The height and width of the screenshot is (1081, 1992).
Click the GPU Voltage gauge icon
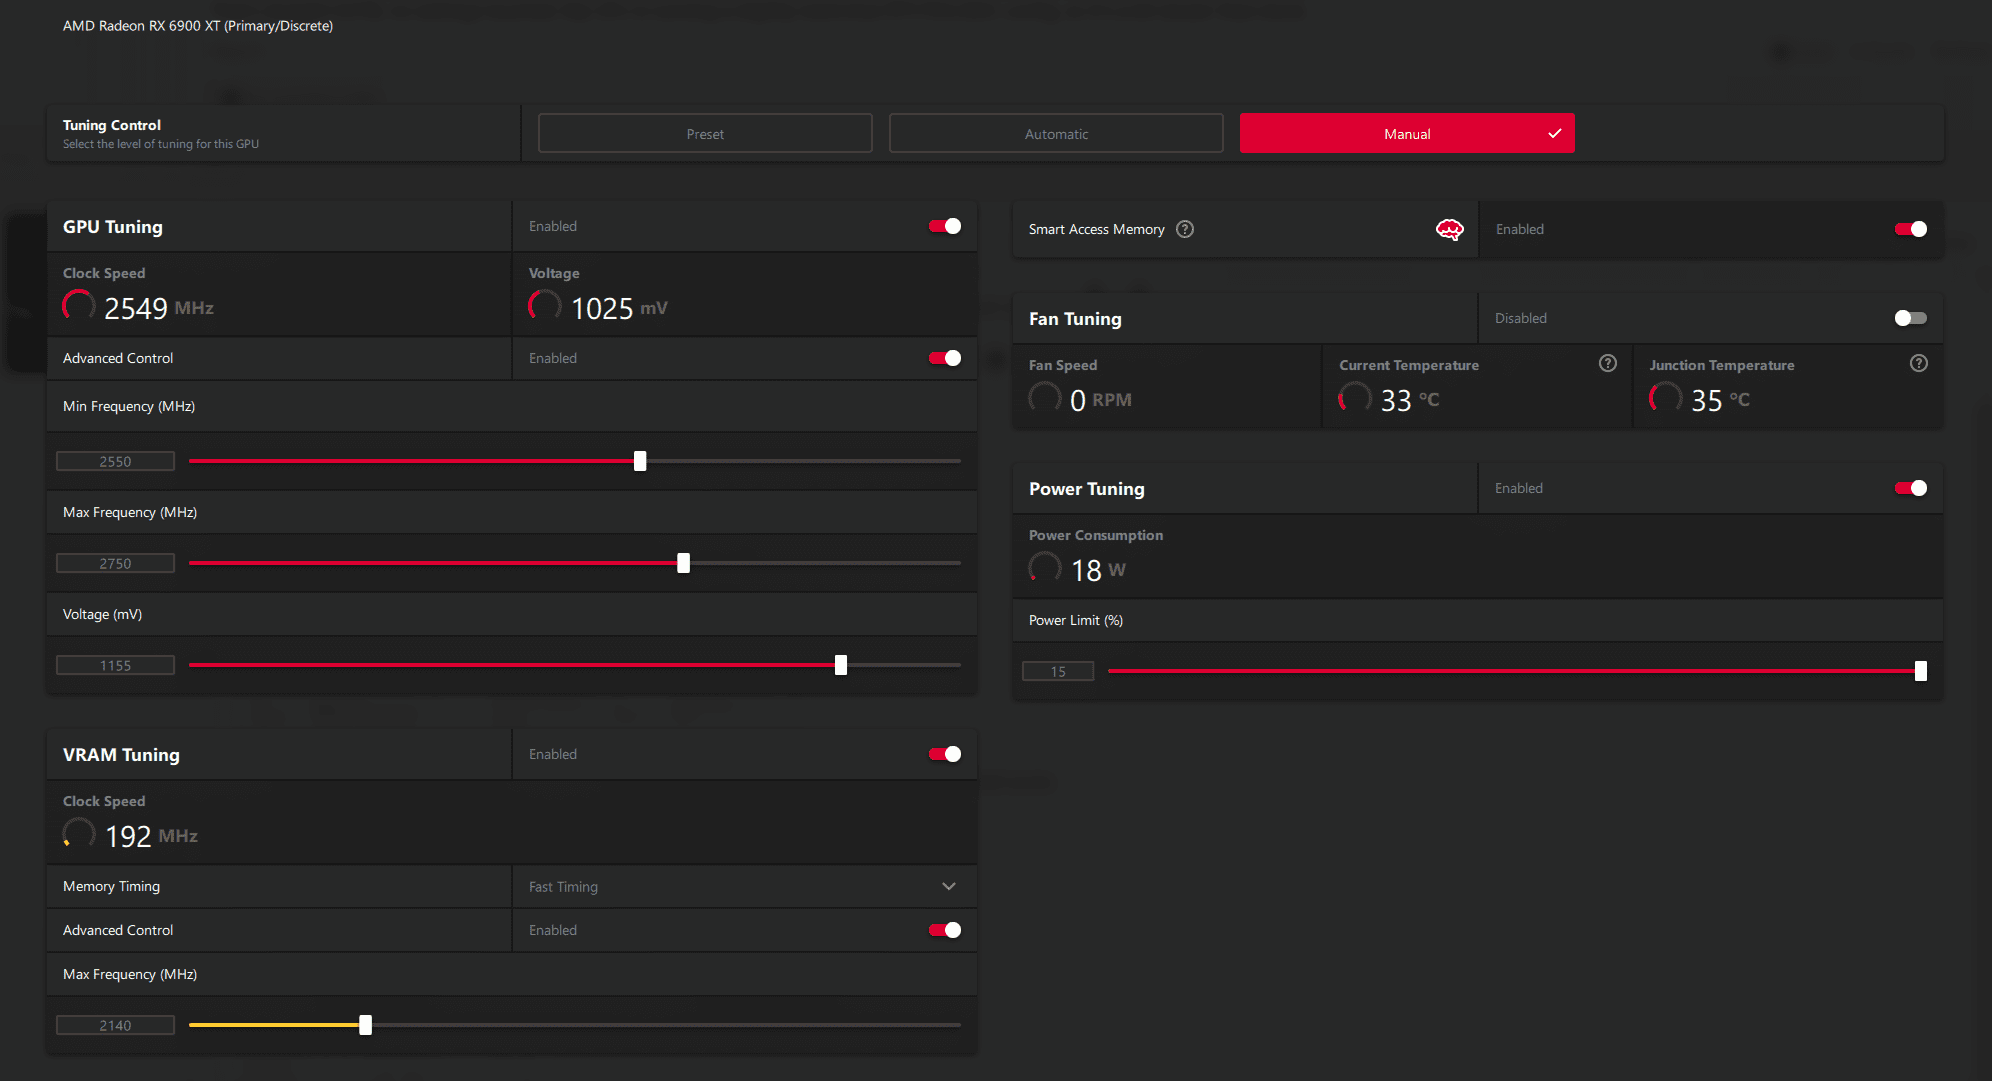(545, 306)
